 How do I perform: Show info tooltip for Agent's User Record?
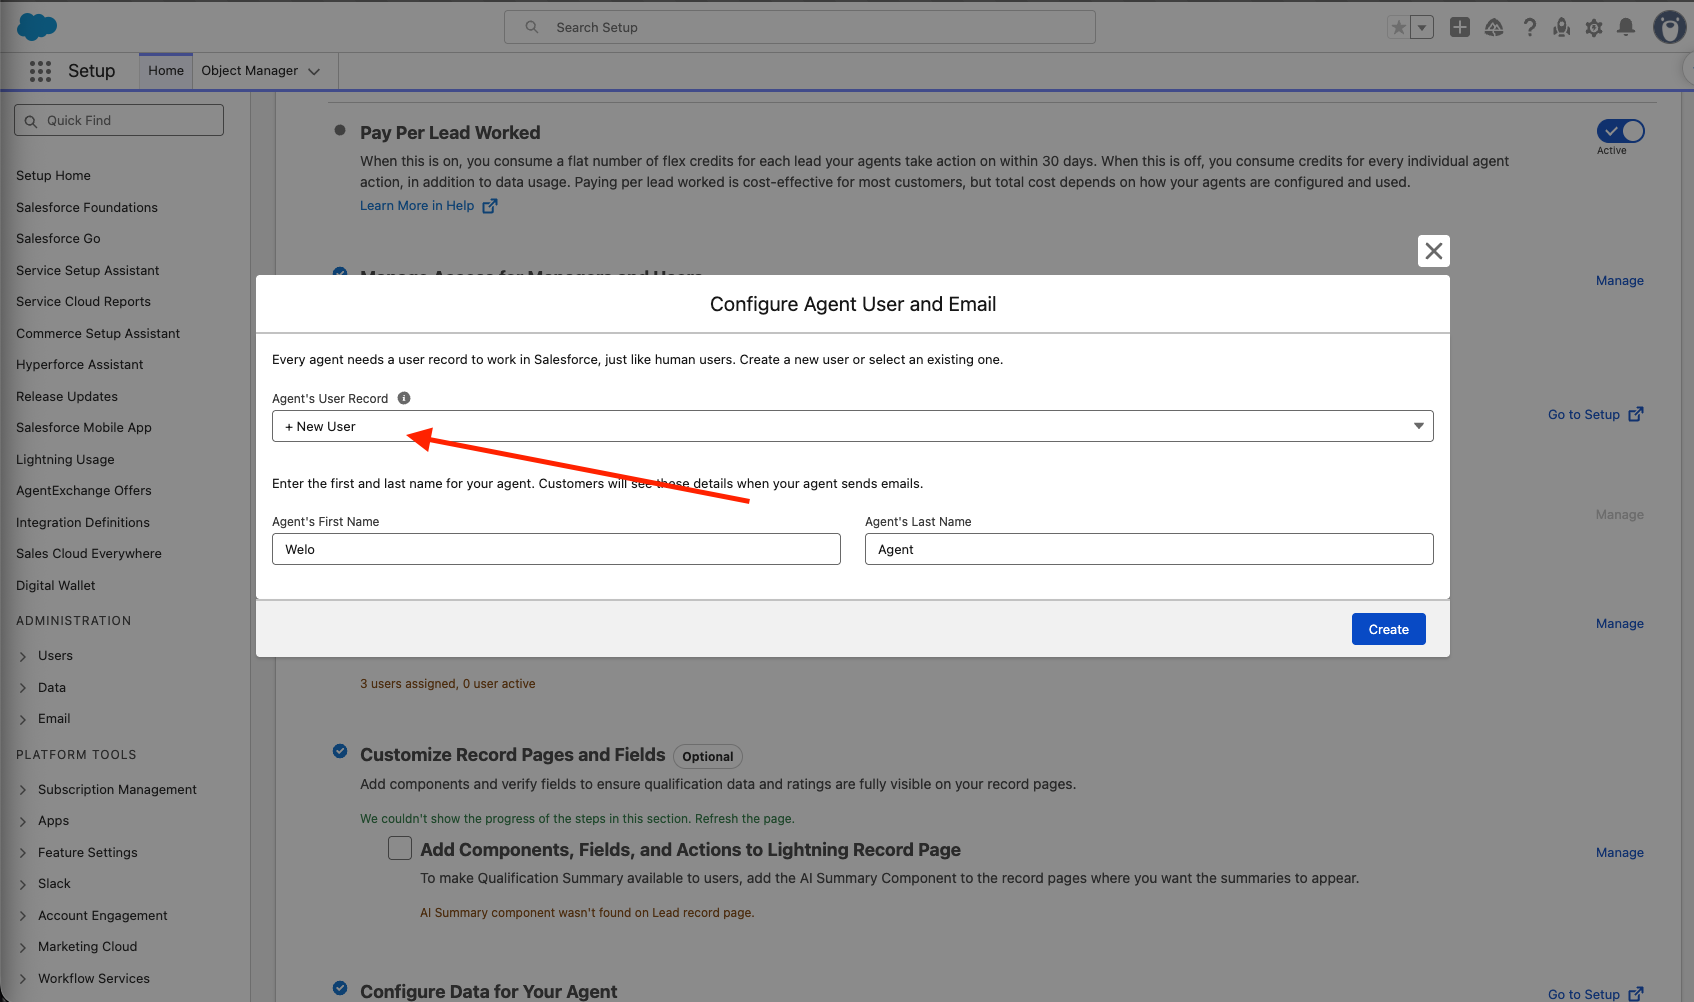click(x=404, y=398)
